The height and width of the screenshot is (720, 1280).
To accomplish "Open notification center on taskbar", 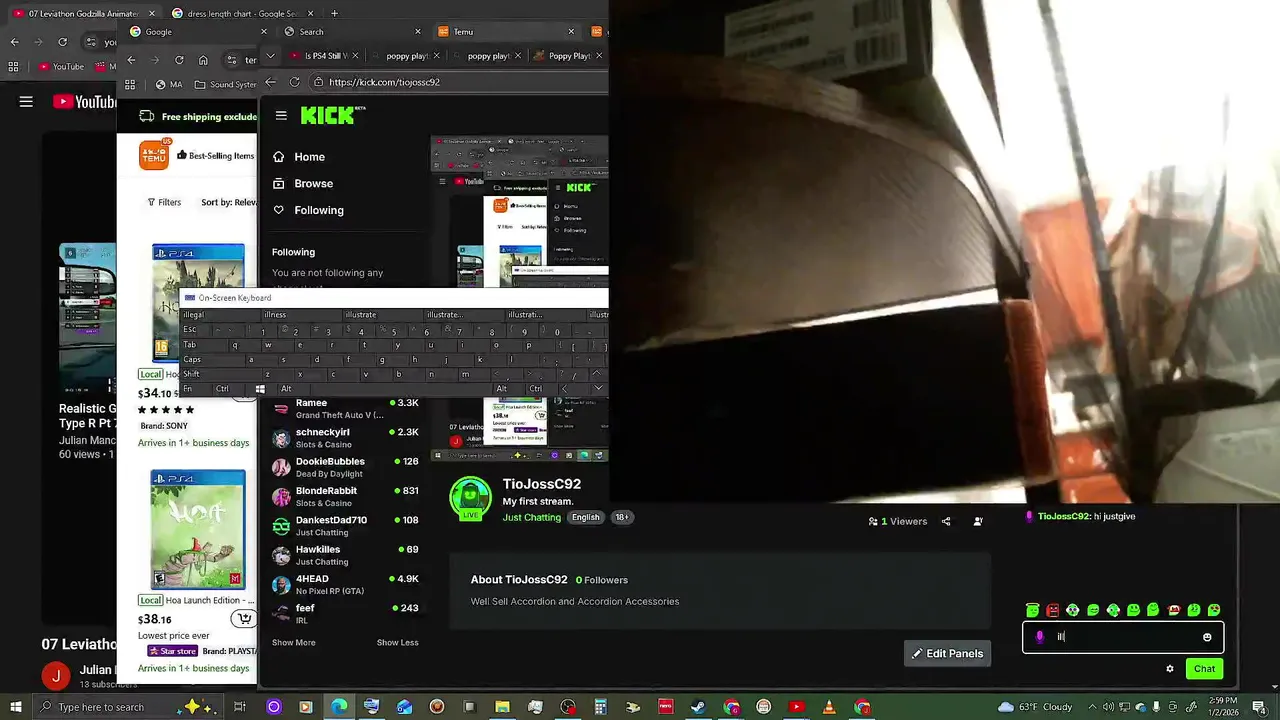I will click(1259, 707).
